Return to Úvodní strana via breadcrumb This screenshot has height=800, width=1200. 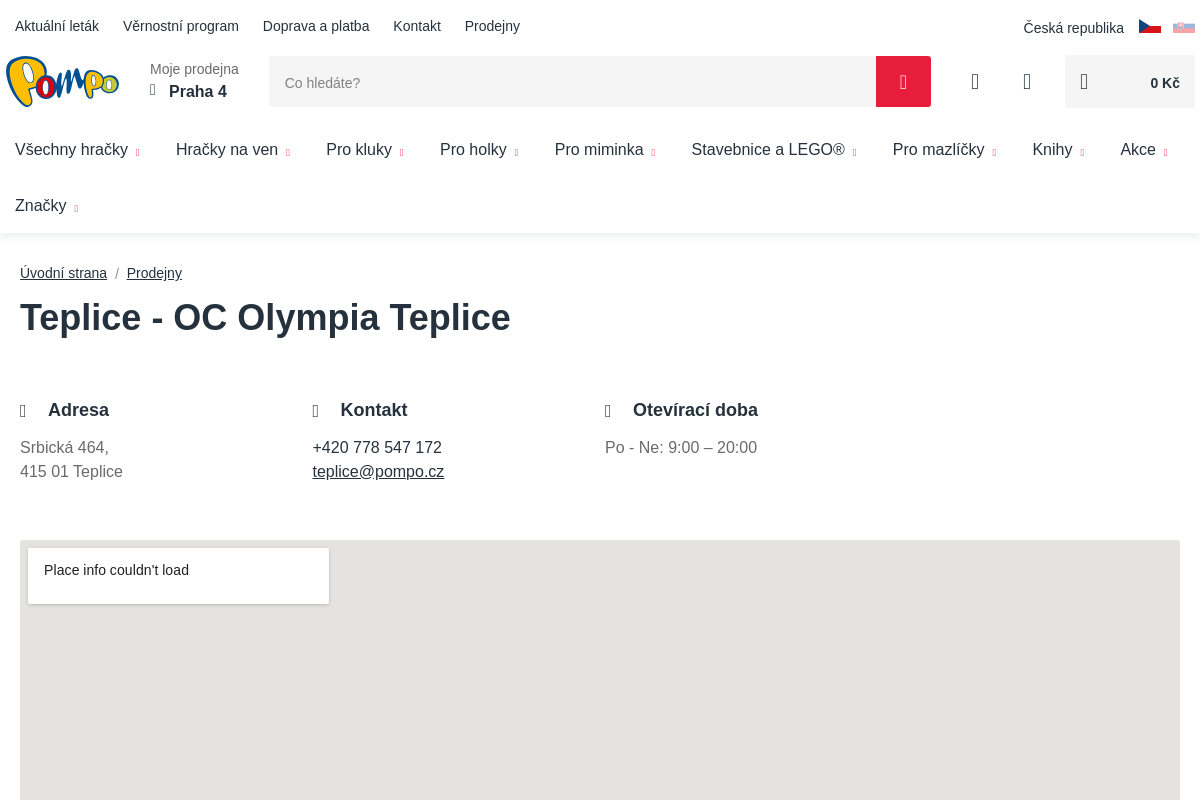tap(63, 273)
